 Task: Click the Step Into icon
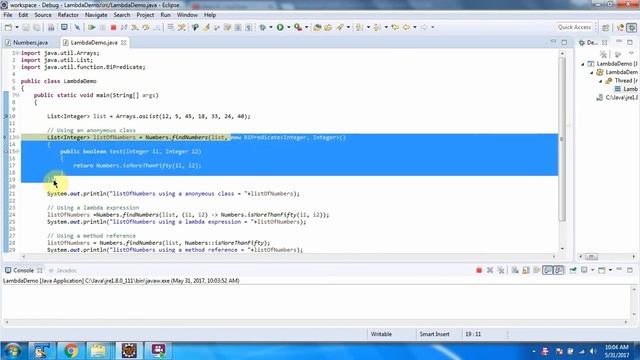point(135,27)
